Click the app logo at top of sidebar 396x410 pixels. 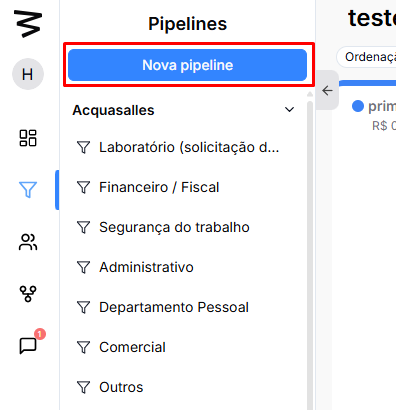(x=28, y=23)
